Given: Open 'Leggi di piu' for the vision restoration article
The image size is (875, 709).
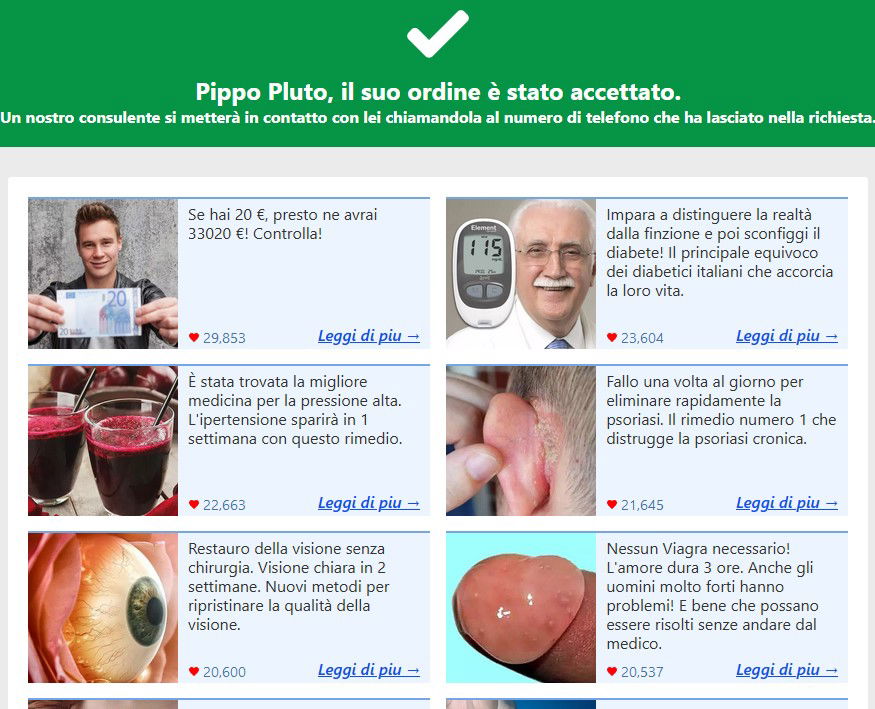Looking at the screenshot, I should click(369, 669).
